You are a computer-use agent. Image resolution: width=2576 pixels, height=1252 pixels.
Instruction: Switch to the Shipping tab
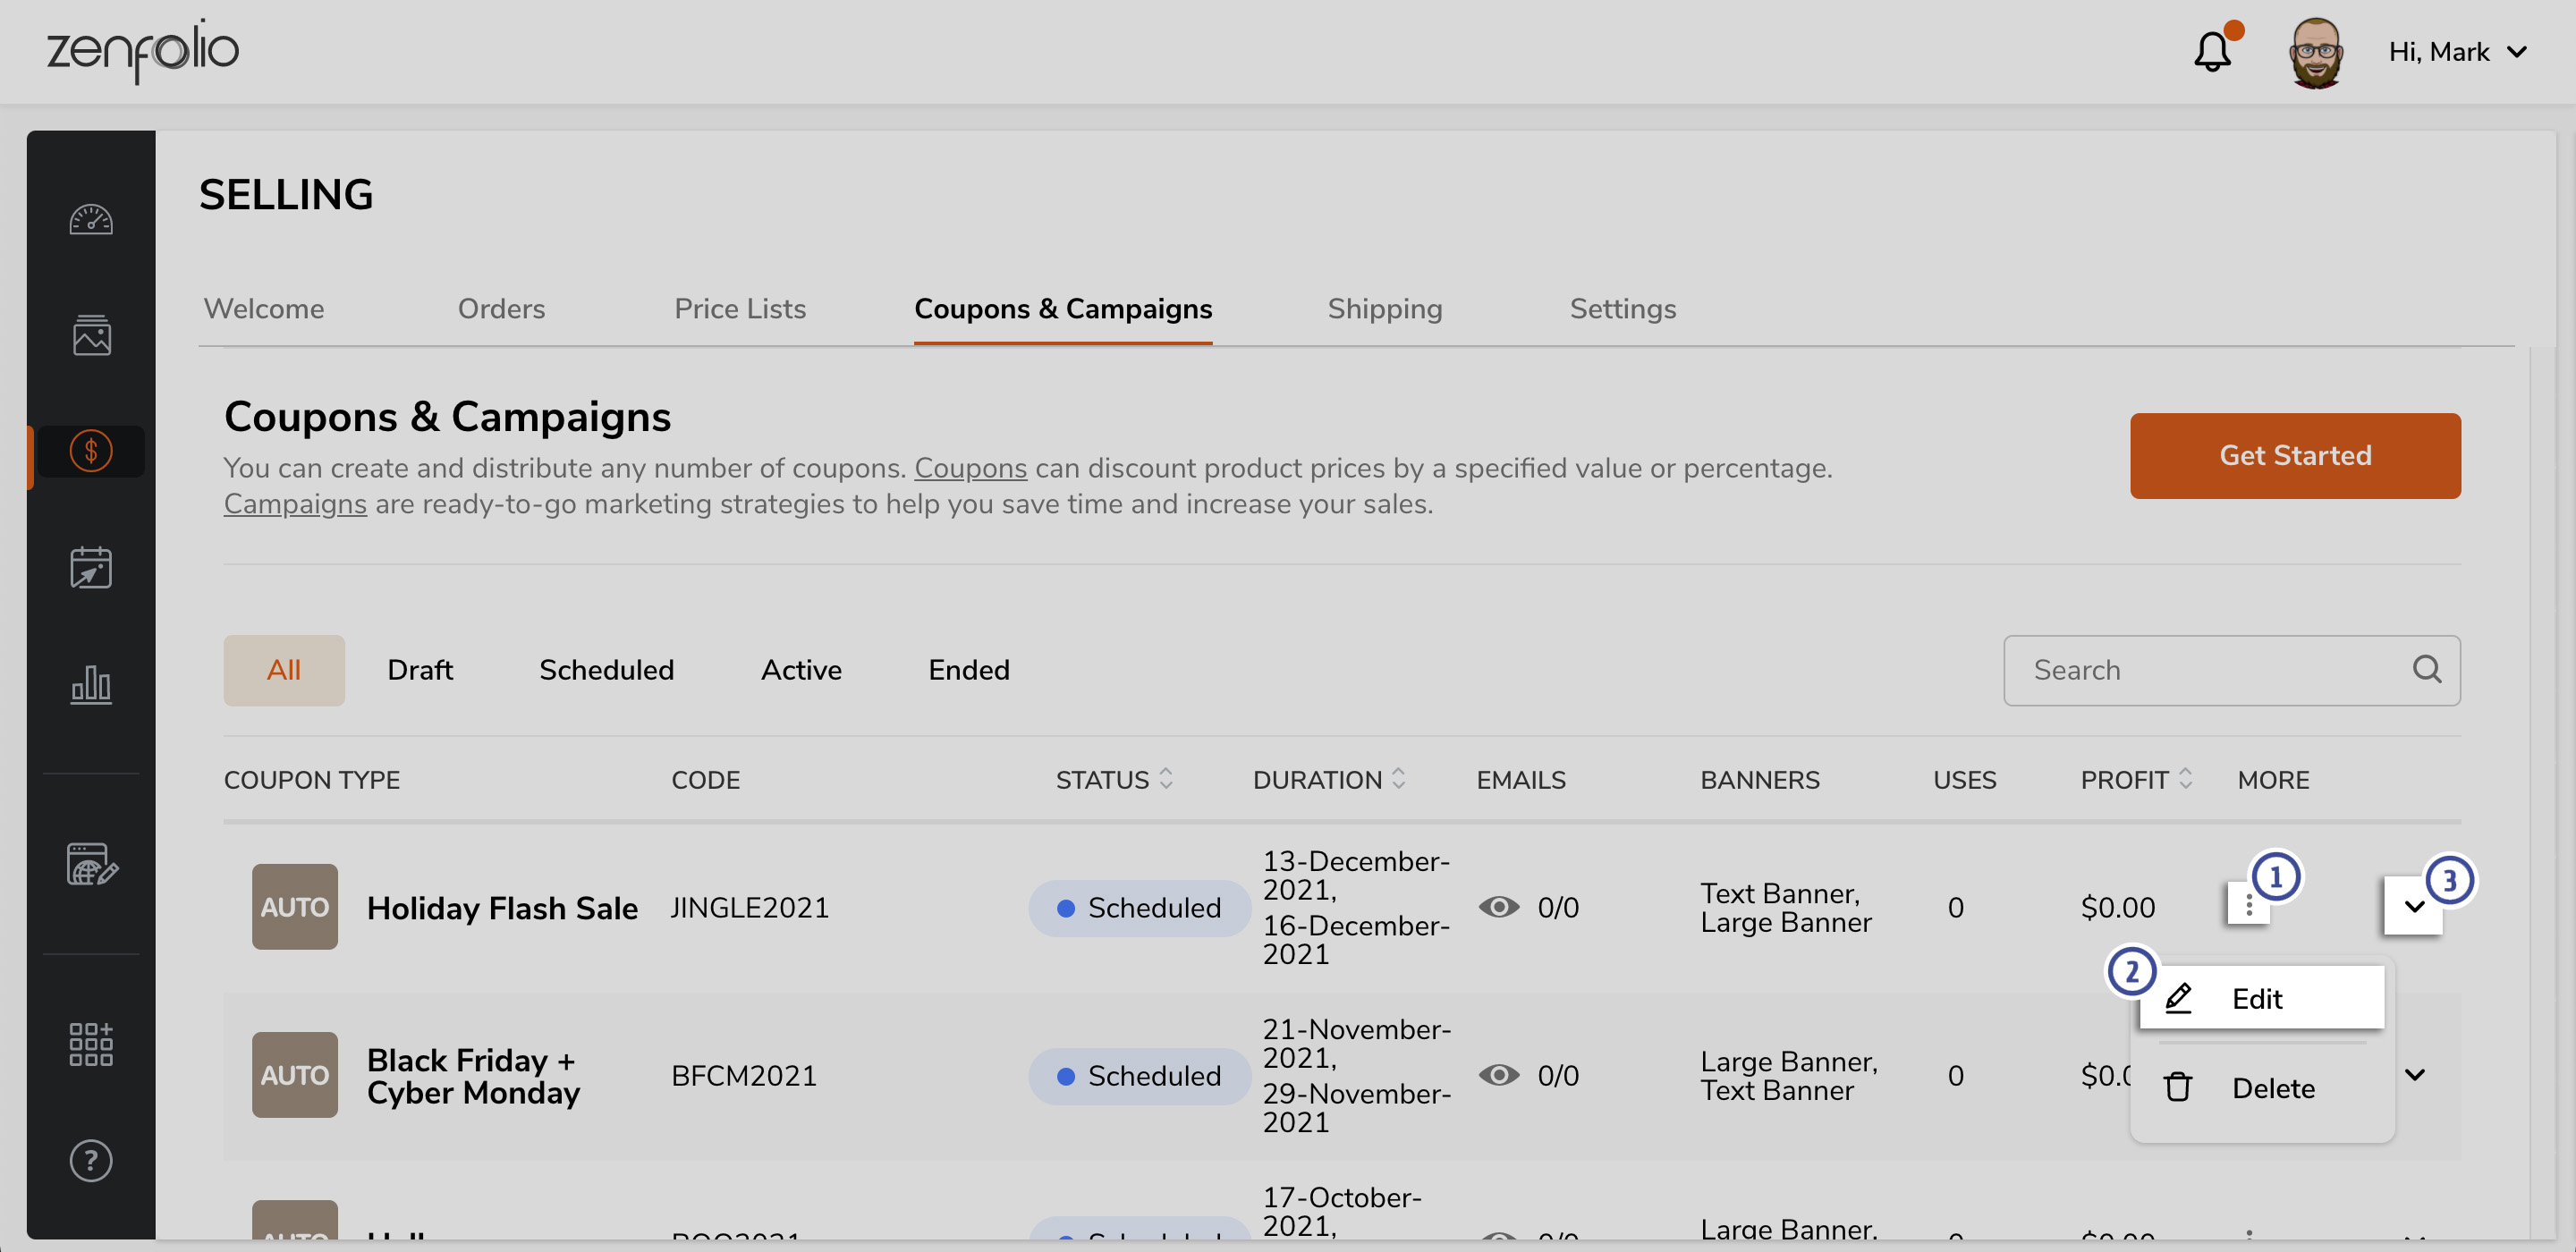click(x=1385, y=309)
